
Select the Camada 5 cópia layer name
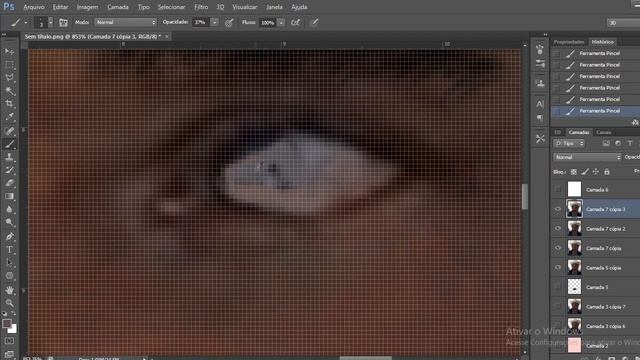pyautogui.click(x=604, y=268)
